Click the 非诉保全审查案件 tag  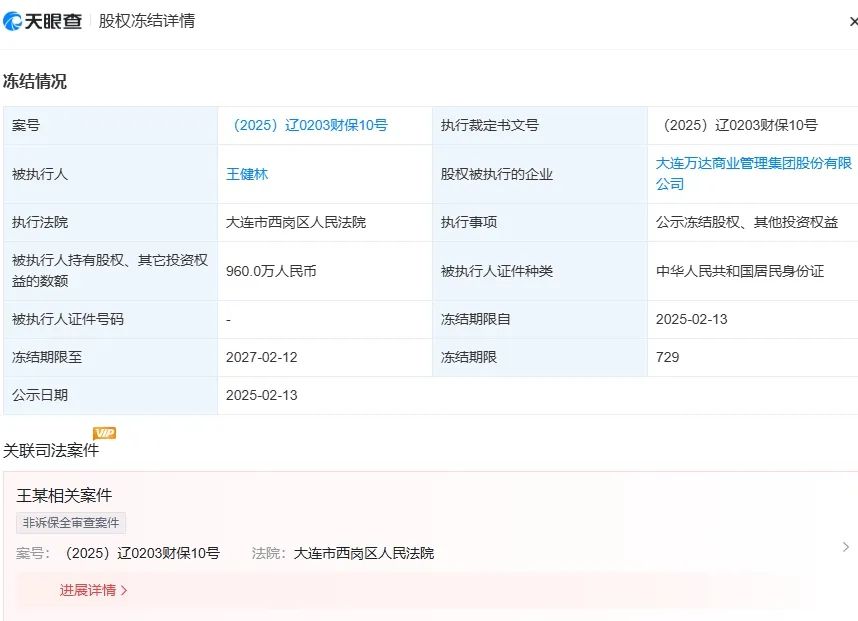click(71, 523)
